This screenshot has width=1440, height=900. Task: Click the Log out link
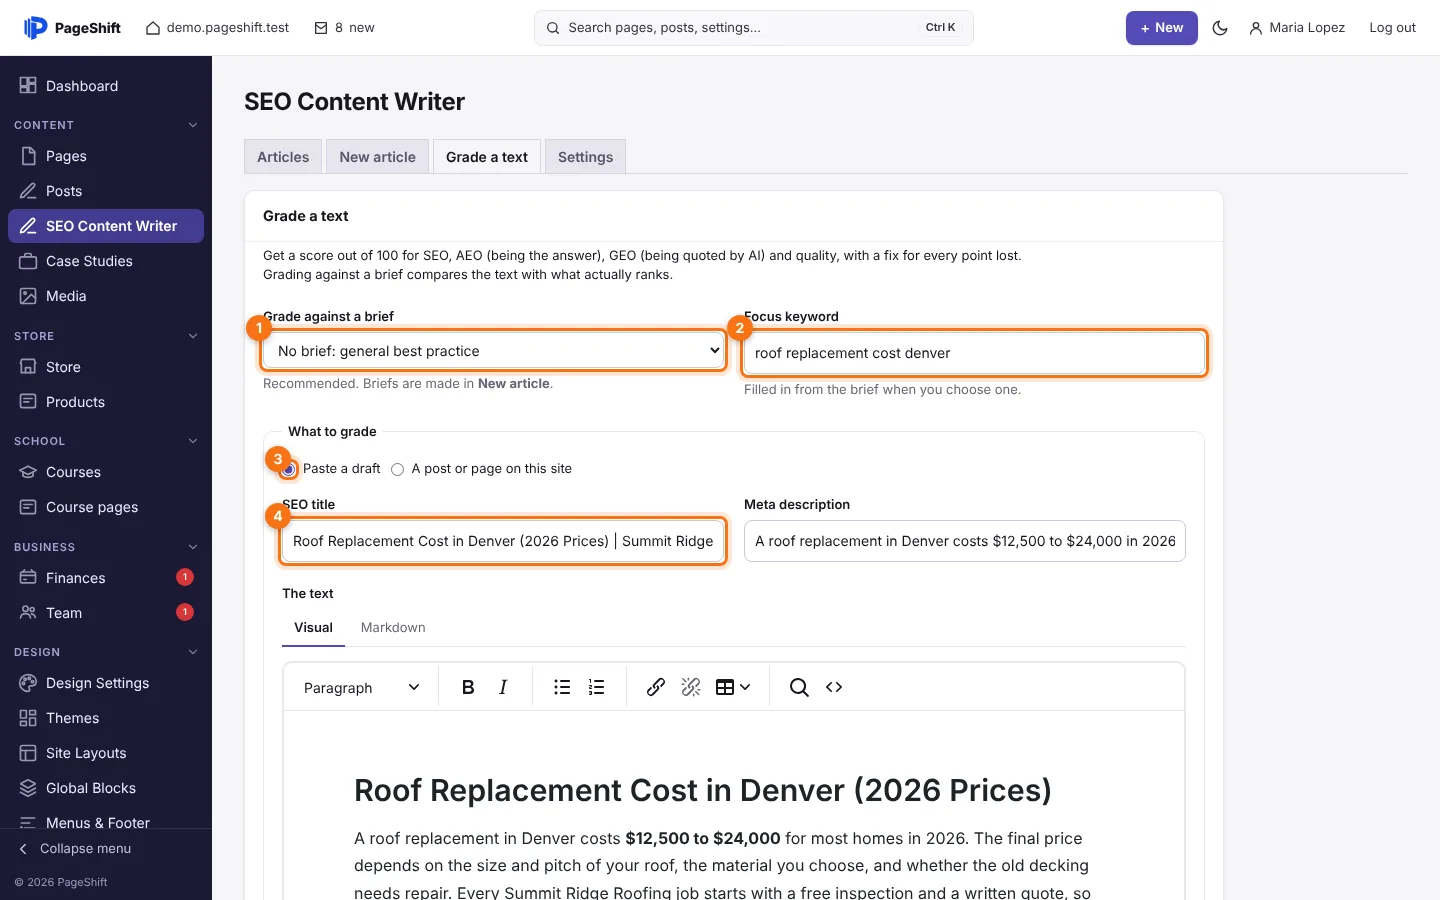[1392, 28]
